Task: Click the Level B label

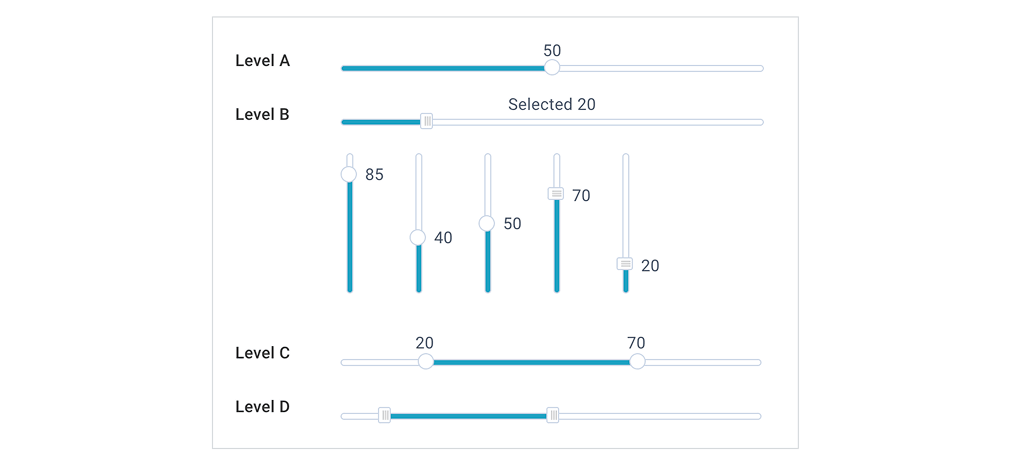Action: (x=262, y=115)
